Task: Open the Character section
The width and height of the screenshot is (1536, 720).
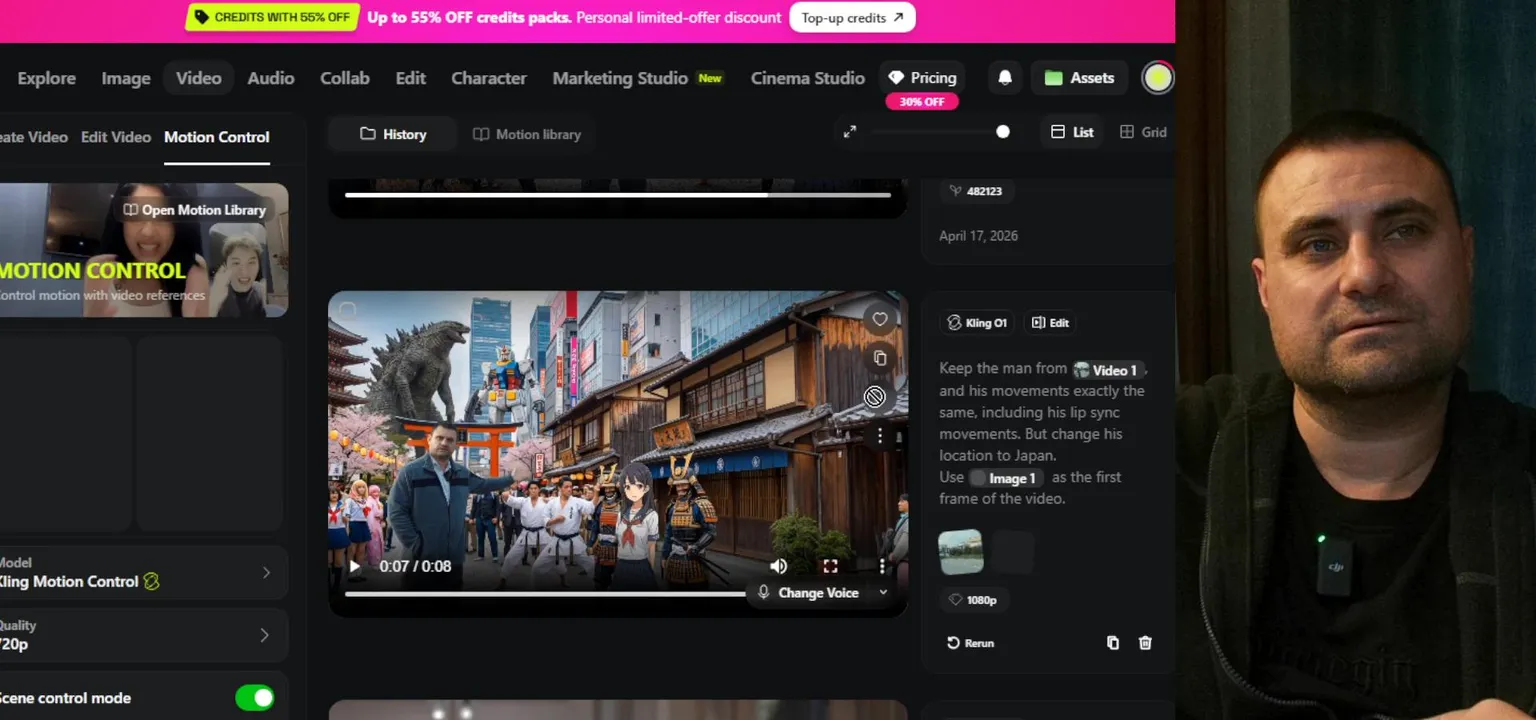Action: point(489,78)
